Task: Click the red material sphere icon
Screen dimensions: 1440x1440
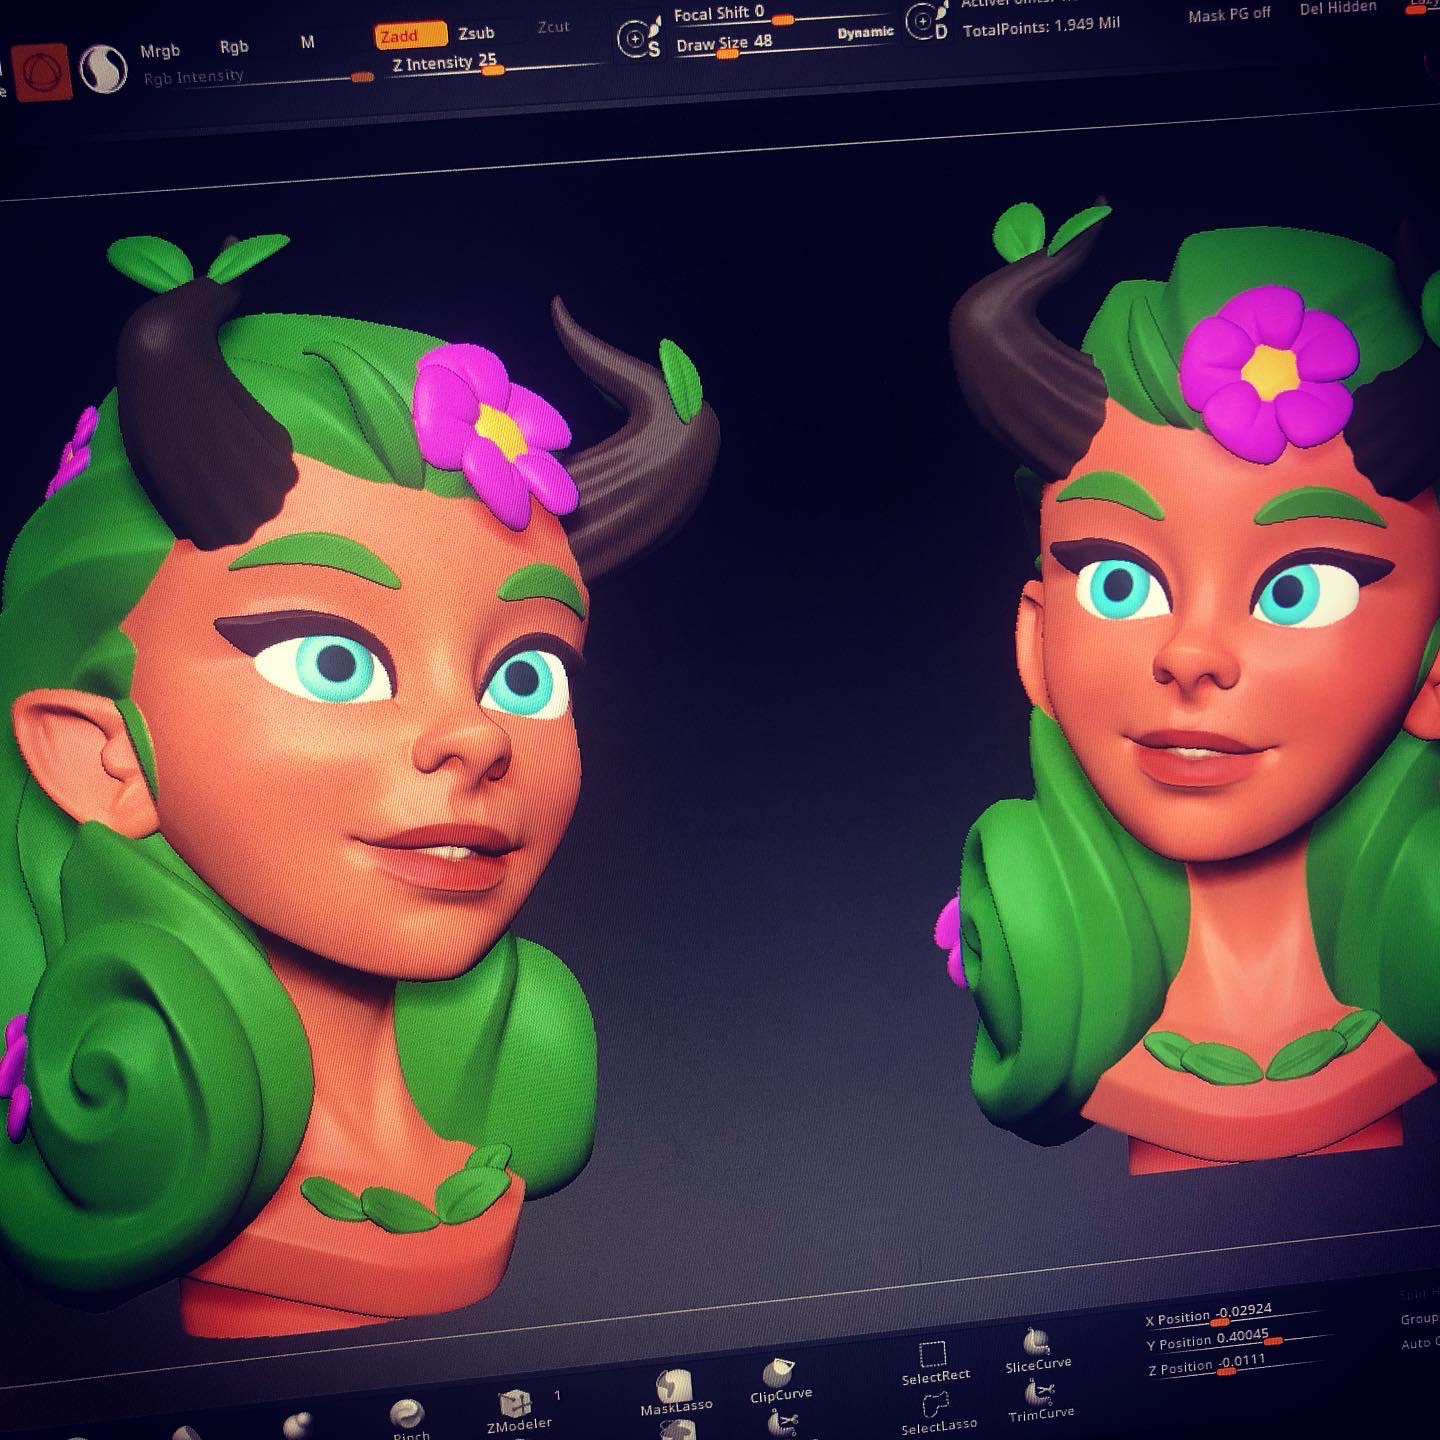Action: 42,73
